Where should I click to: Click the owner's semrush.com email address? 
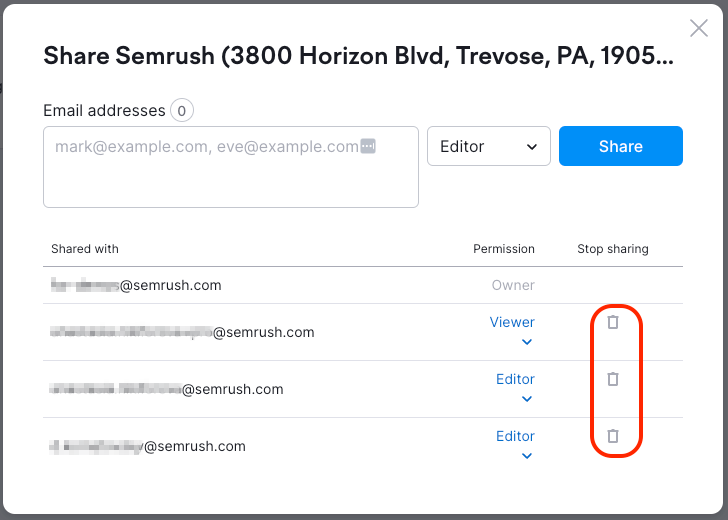(135, 285)
